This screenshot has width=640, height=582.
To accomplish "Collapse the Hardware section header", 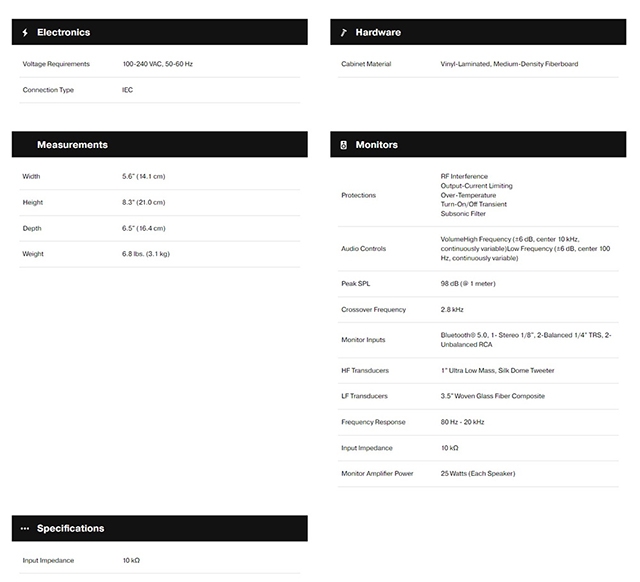I will pyautogui.click(x=477, y=33).
